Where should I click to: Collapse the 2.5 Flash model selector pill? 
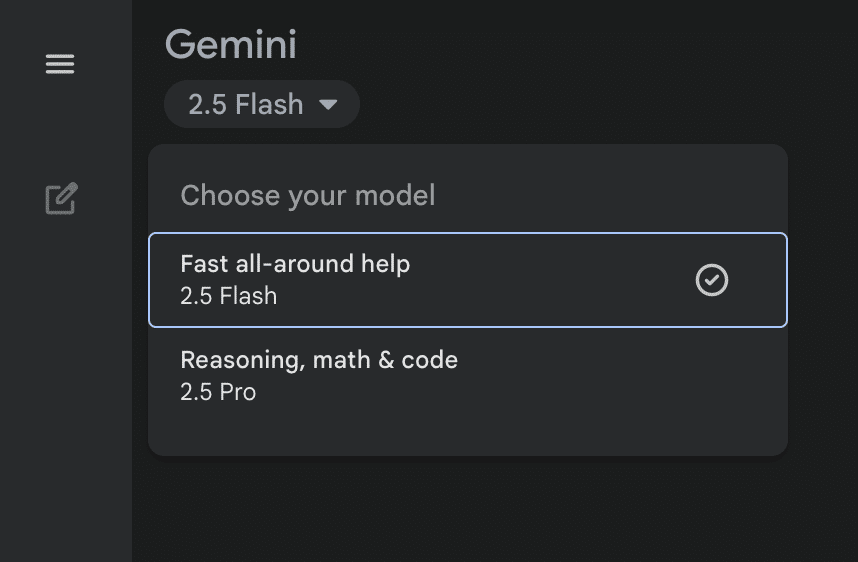pos(261,104)
